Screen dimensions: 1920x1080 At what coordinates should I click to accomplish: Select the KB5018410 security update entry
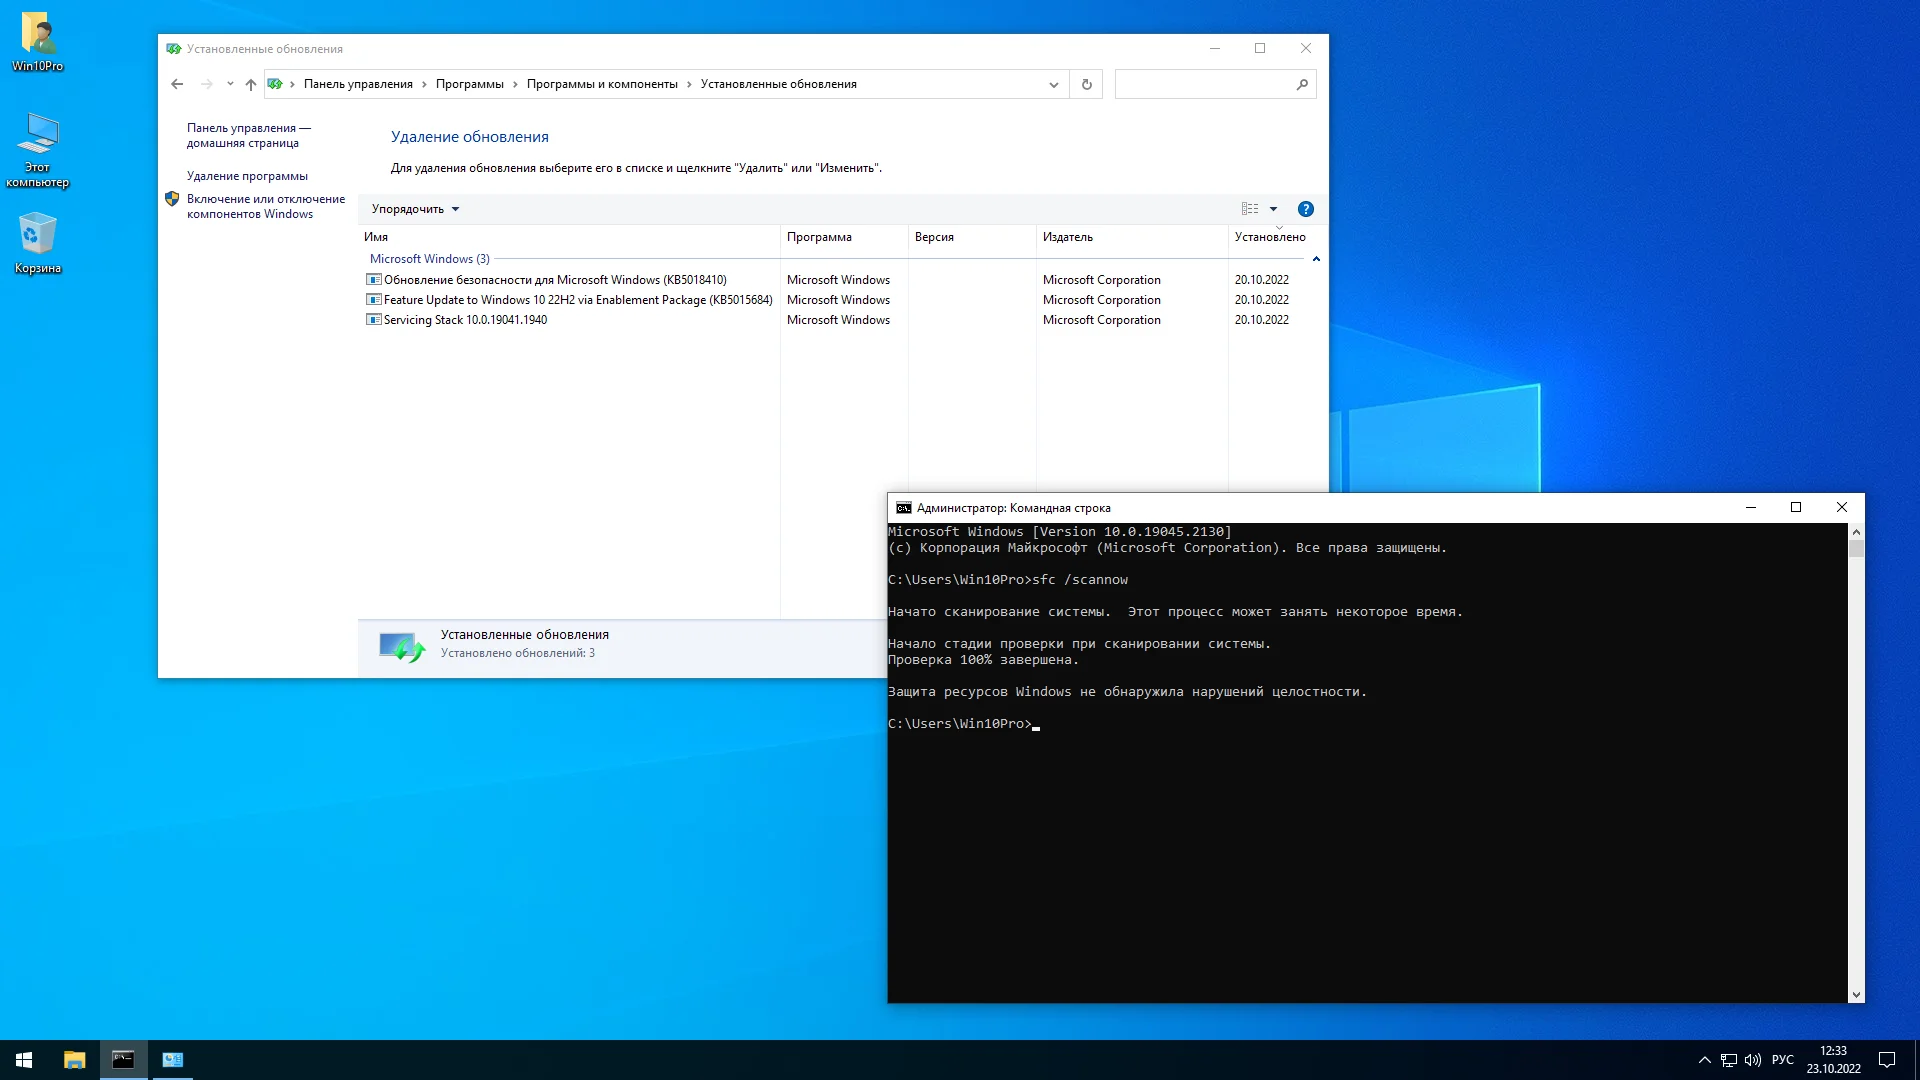coord(555,280)
